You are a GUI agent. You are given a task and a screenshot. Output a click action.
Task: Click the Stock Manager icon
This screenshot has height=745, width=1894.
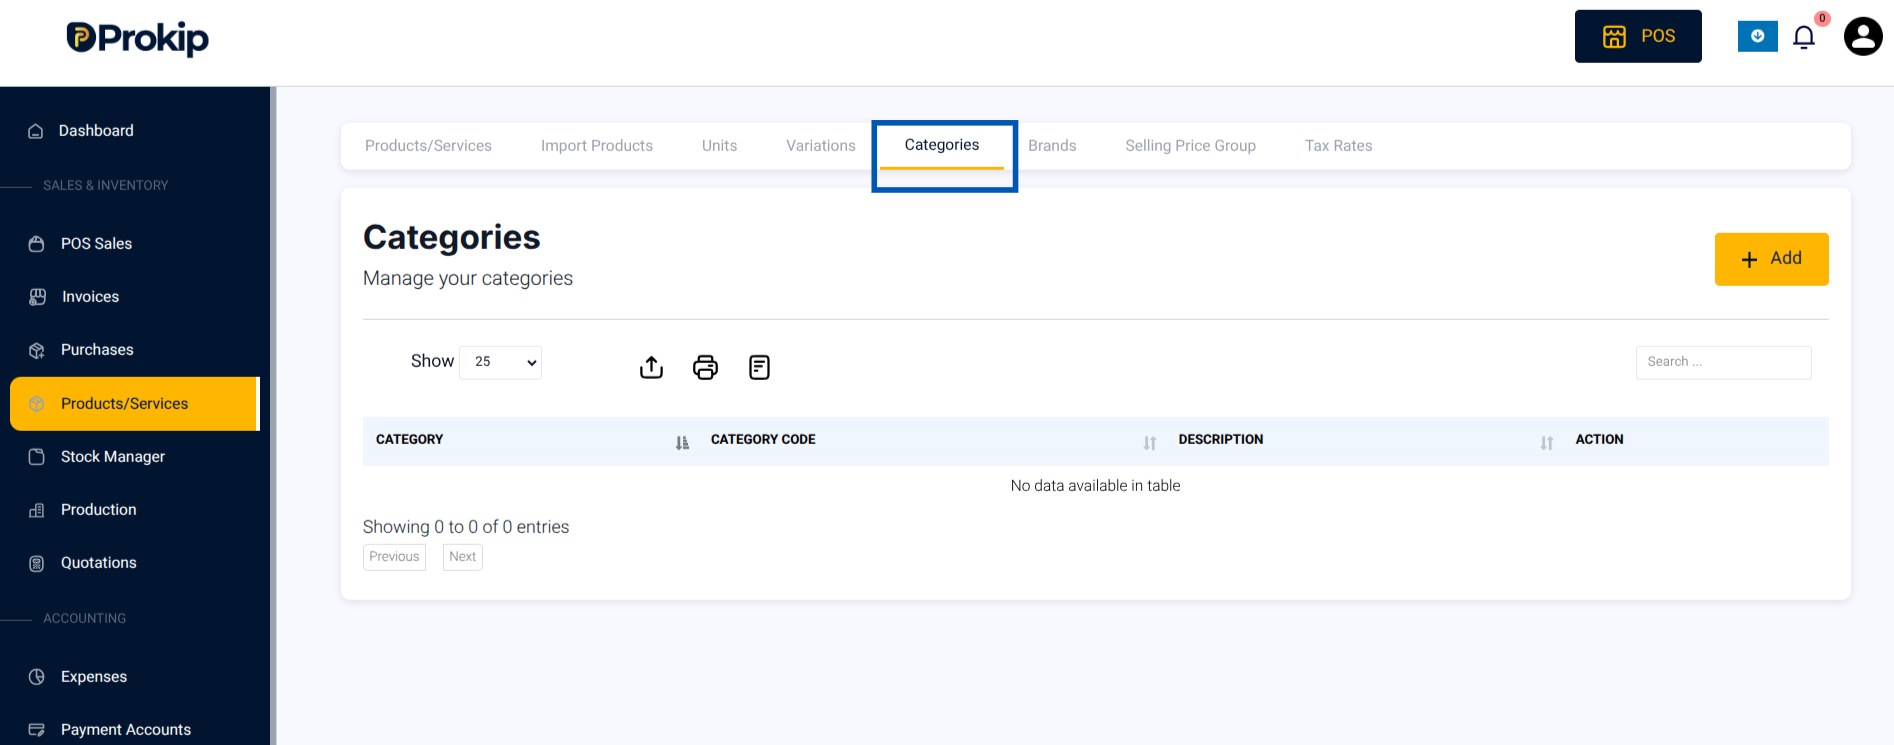pos(37,457)
